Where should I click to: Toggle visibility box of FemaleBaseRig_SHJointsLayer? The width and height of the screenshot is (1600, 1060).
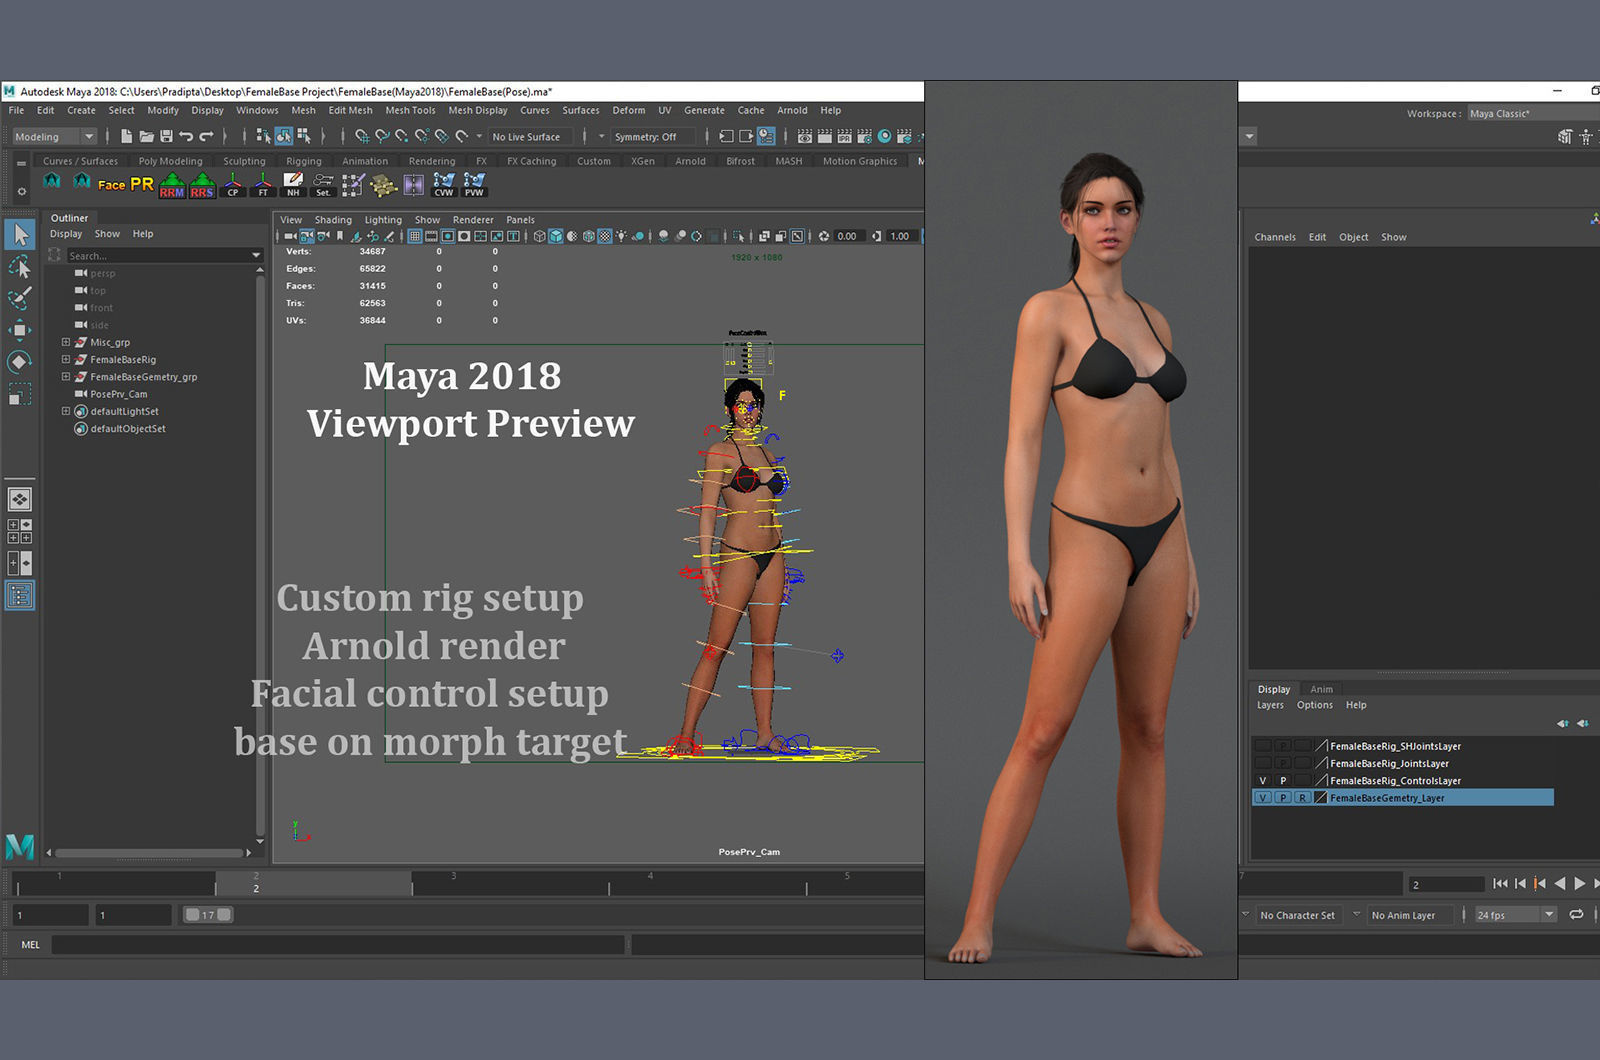pos(1263,746)
